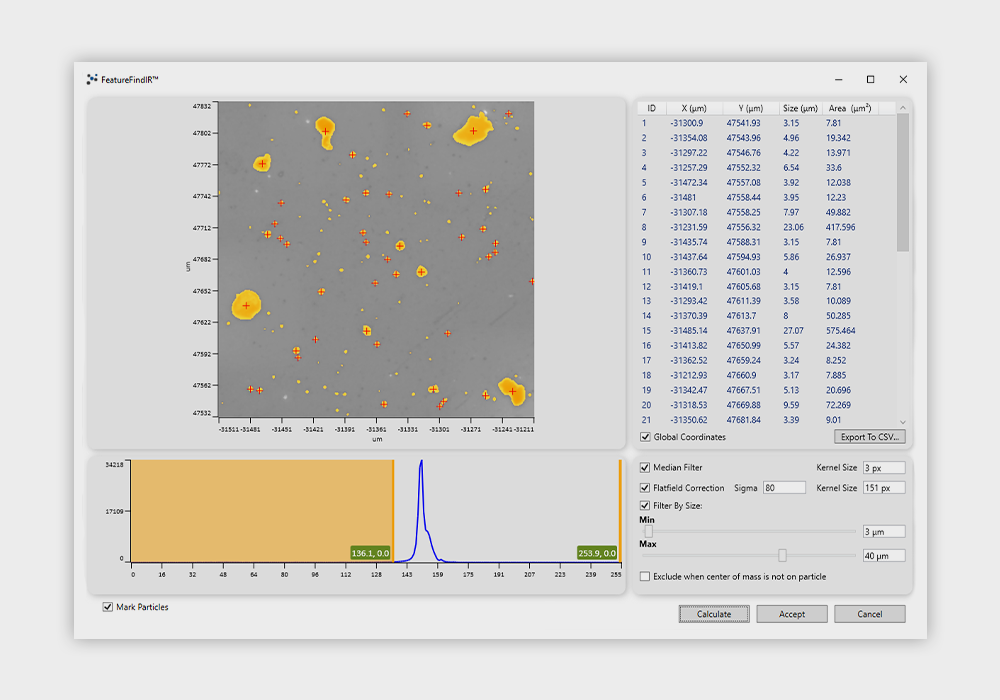This screenshot has height=700, width=1000.
Task: Disable Flatfield Correction checkbox
Action: (x=645, y=488)
